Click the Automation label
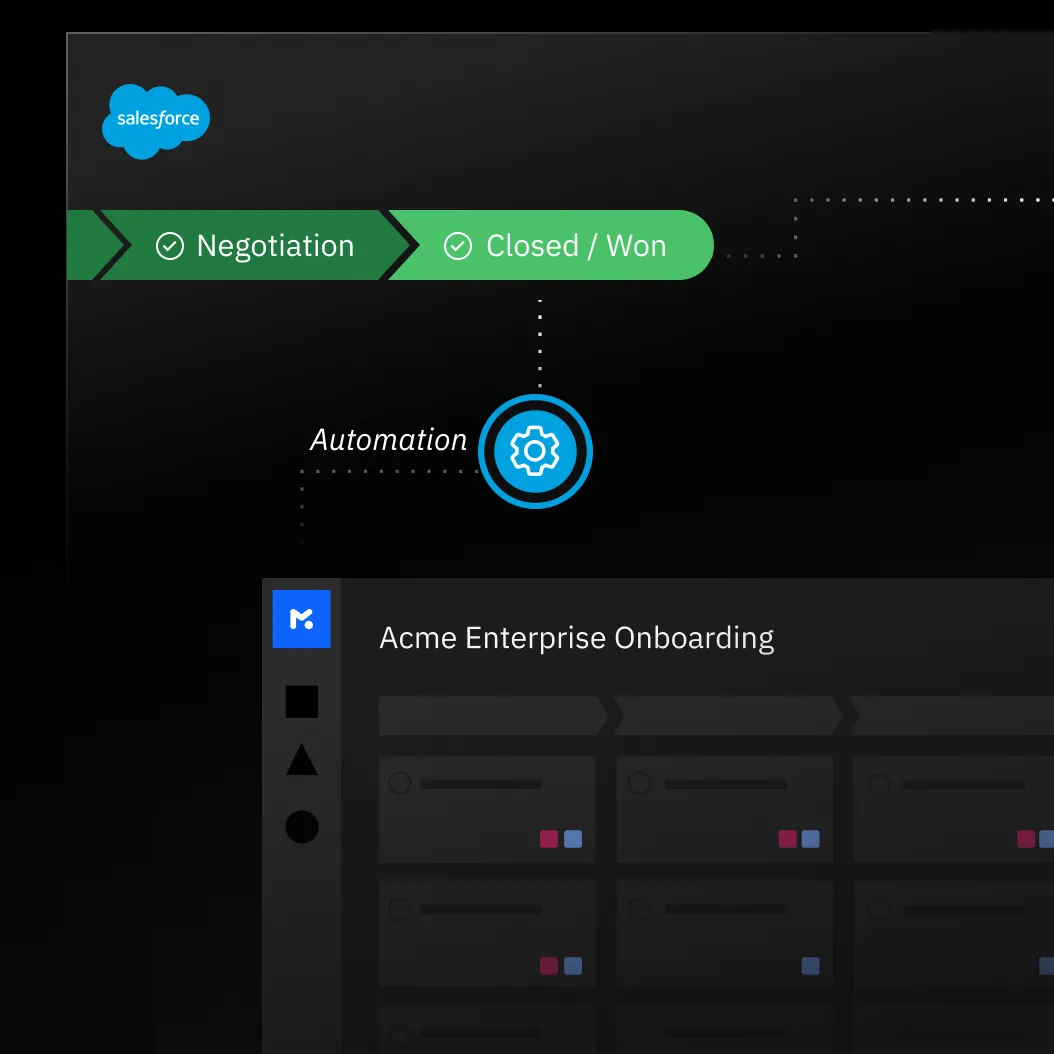This screenshot has width=1054, height=1054. tap(388, 440)
